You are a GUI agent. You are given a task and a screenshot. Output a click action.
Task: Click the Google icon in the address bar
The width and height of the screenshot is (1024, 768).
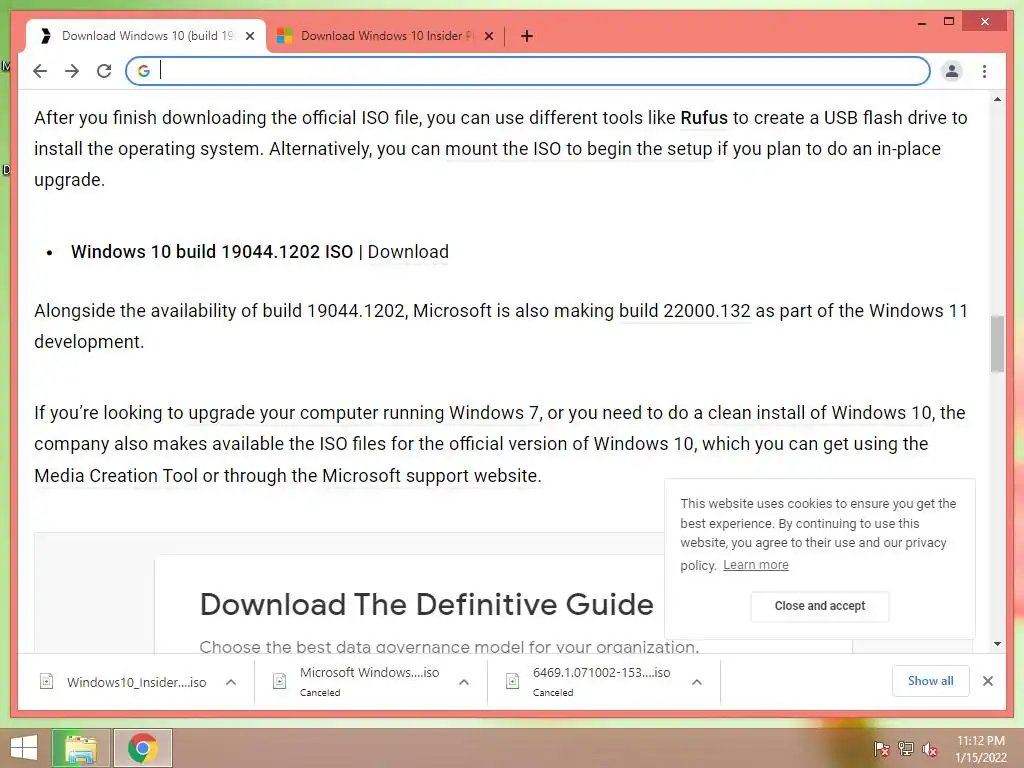144,71
